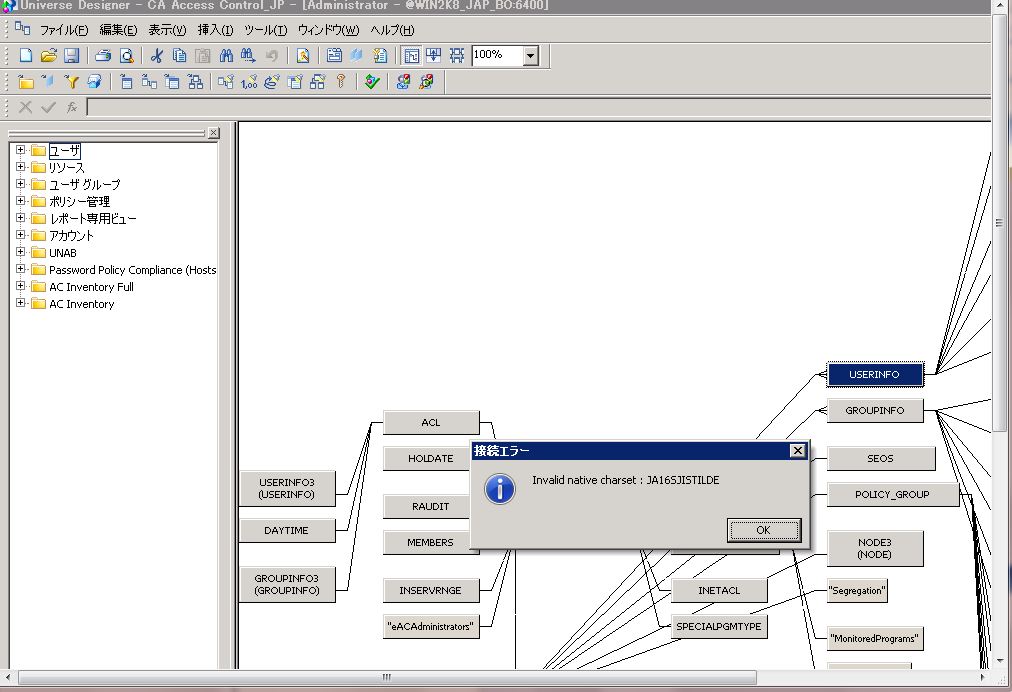Image resolution: width=1012 pixels, height=692 pixels.
Task: Click the horizontal scrollbar thumb
Action: click(387, 677)
